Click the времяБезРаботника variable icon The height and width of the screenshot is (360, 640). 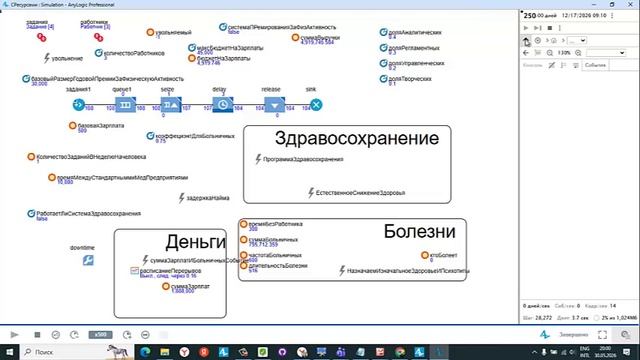244,224
